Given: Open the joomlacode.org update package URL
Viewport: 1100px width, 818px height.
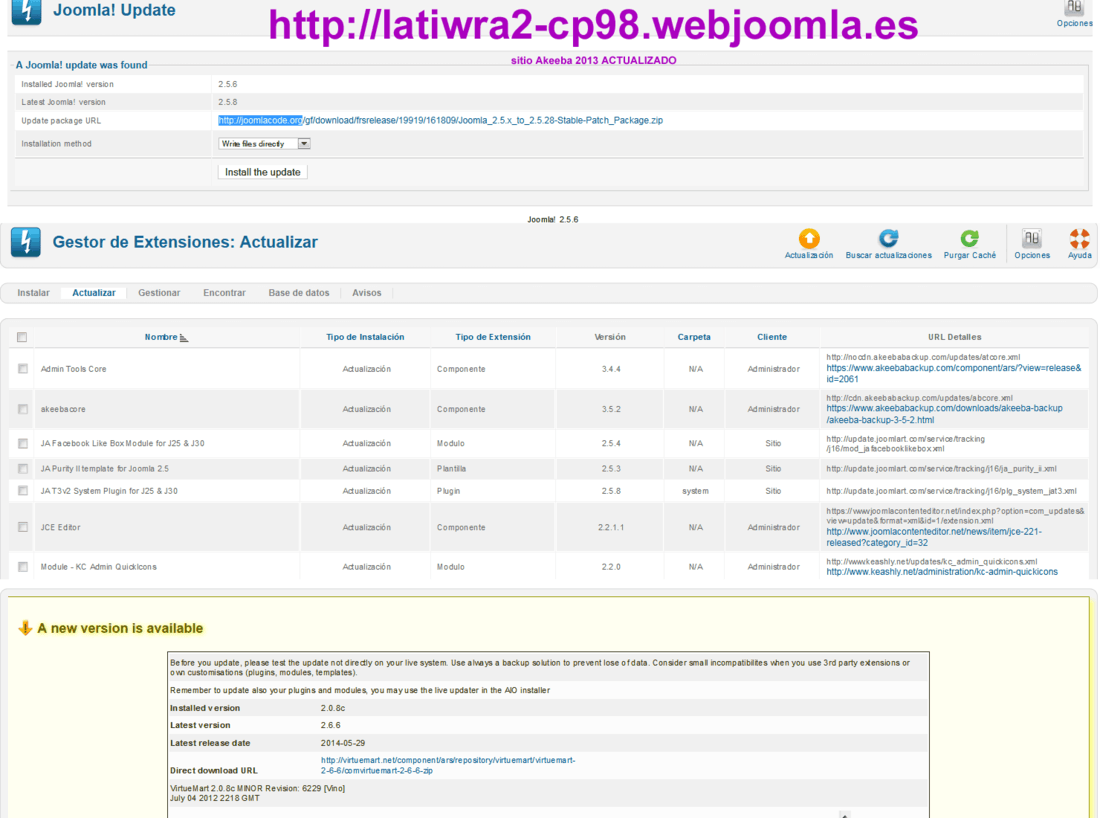Looking at the screenshot, I should point(440,120).
